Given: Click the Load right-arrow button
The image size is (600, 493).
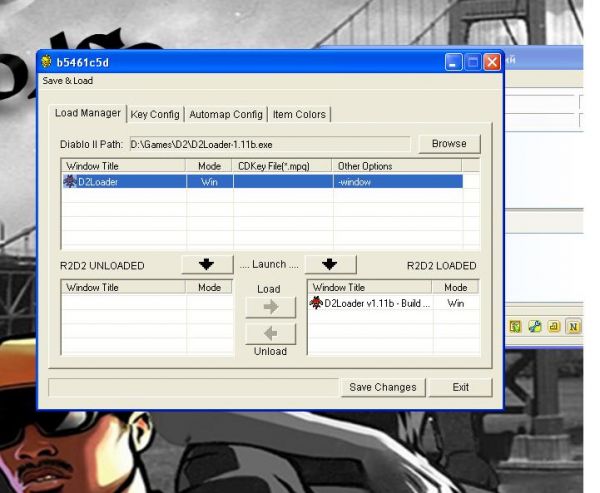Looking at the screenshot, I should pos(270,308).
